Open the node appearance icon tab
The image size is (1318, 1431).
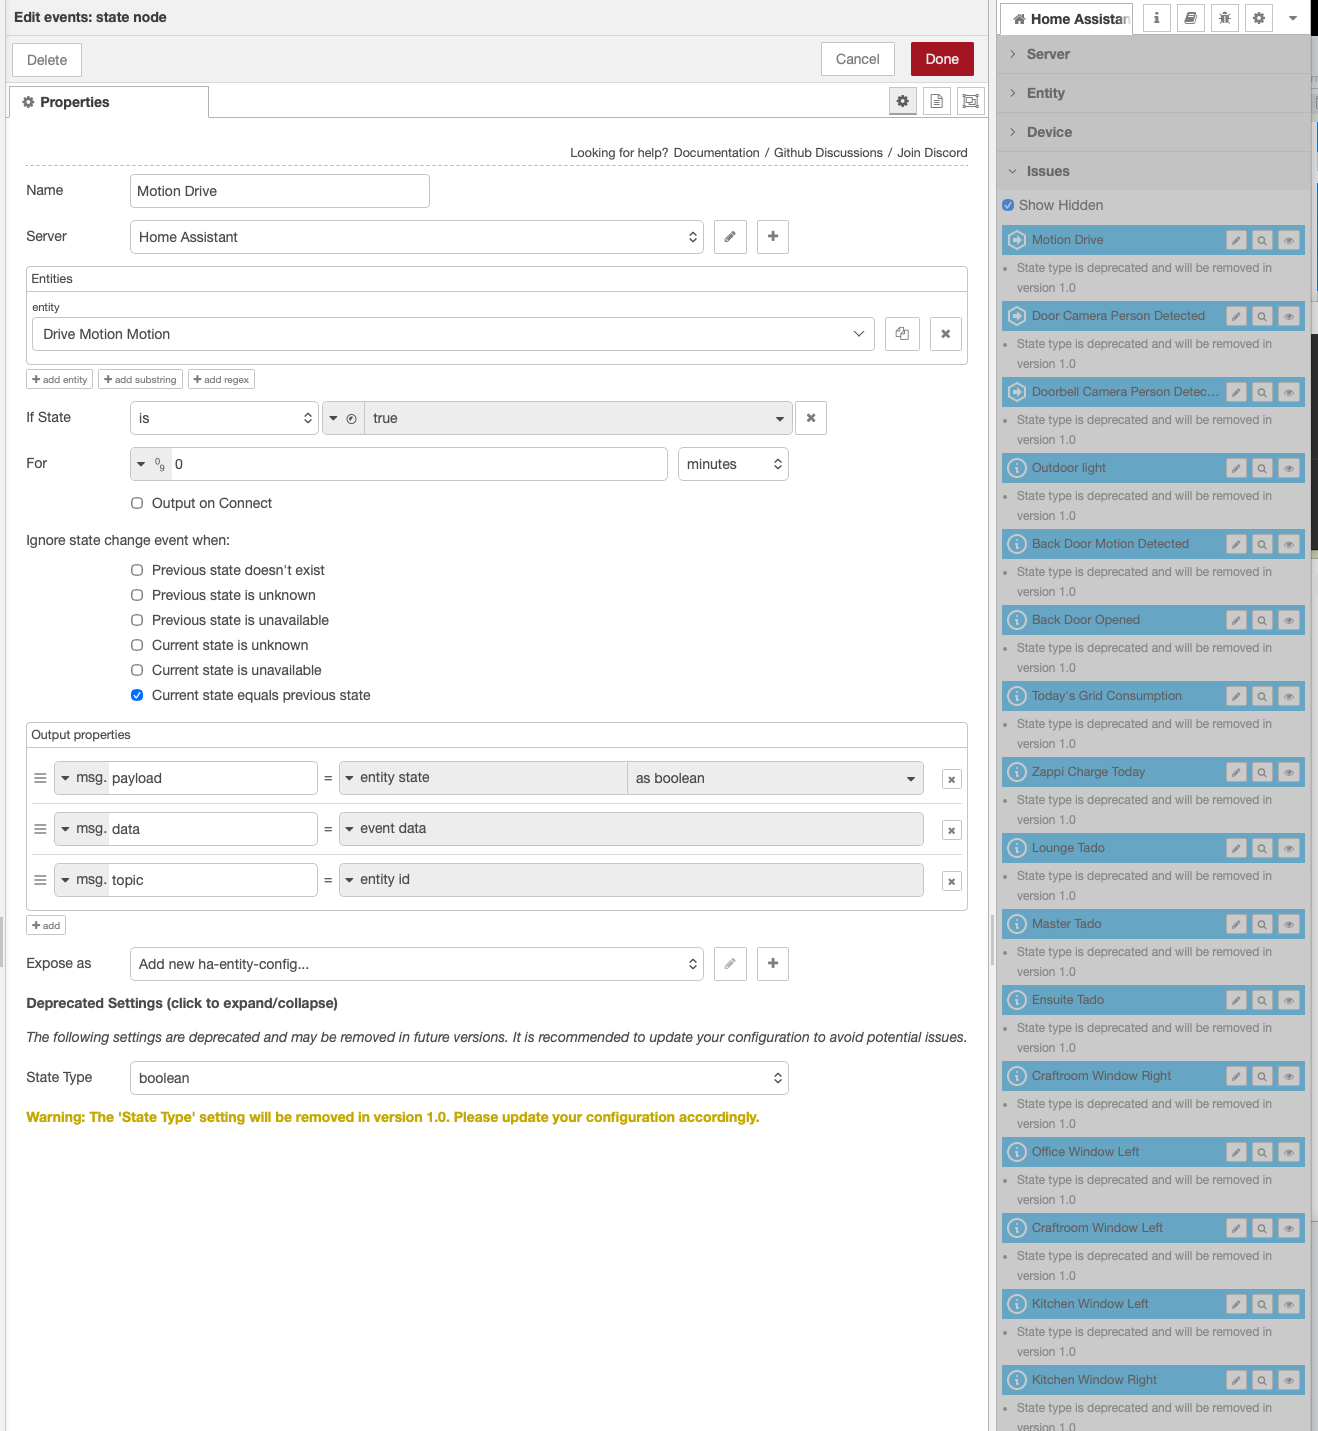click(970, 101)
